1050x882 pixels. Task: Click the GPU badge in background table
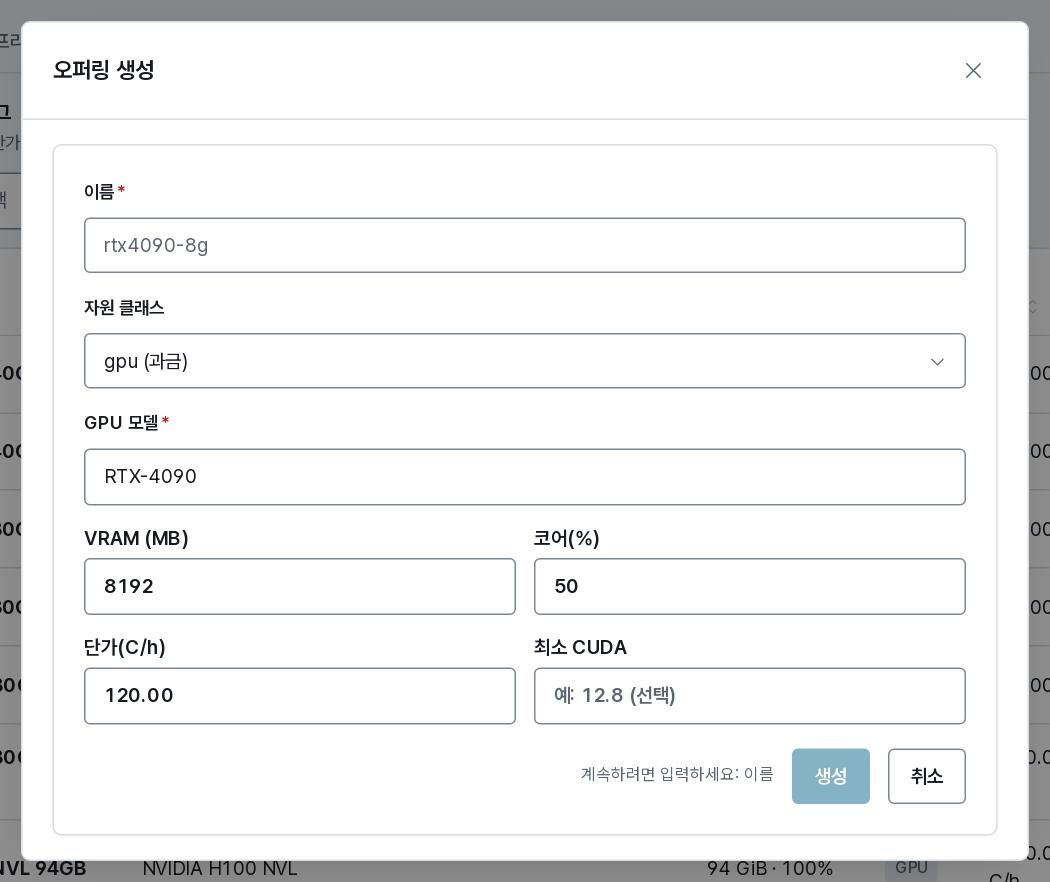(911, 867)
